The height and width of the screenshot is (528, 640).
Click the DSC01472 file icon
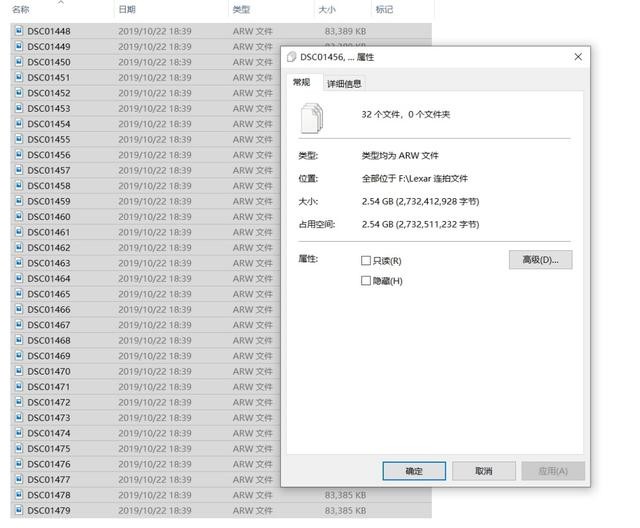pos(19,402)
